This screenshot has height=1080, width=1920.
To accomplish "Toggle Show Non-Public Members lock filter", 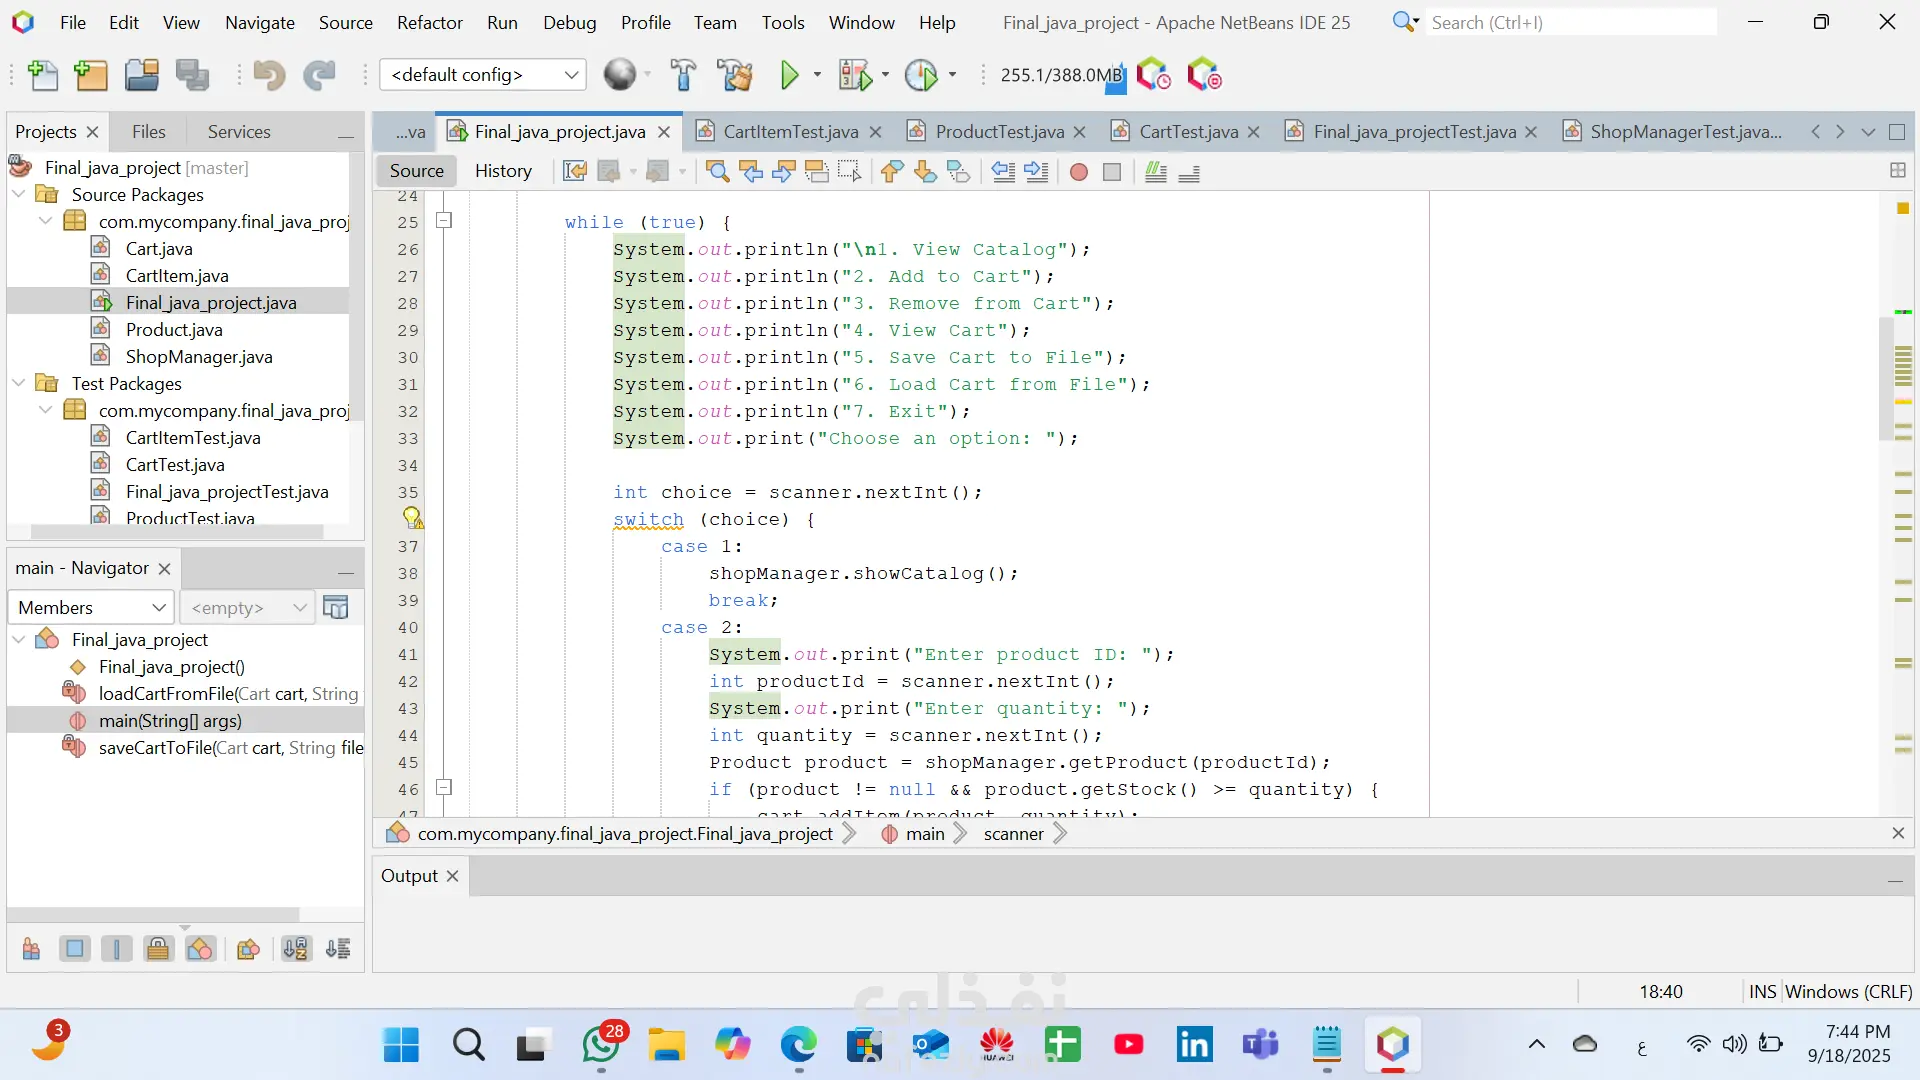I will [158, 949].
